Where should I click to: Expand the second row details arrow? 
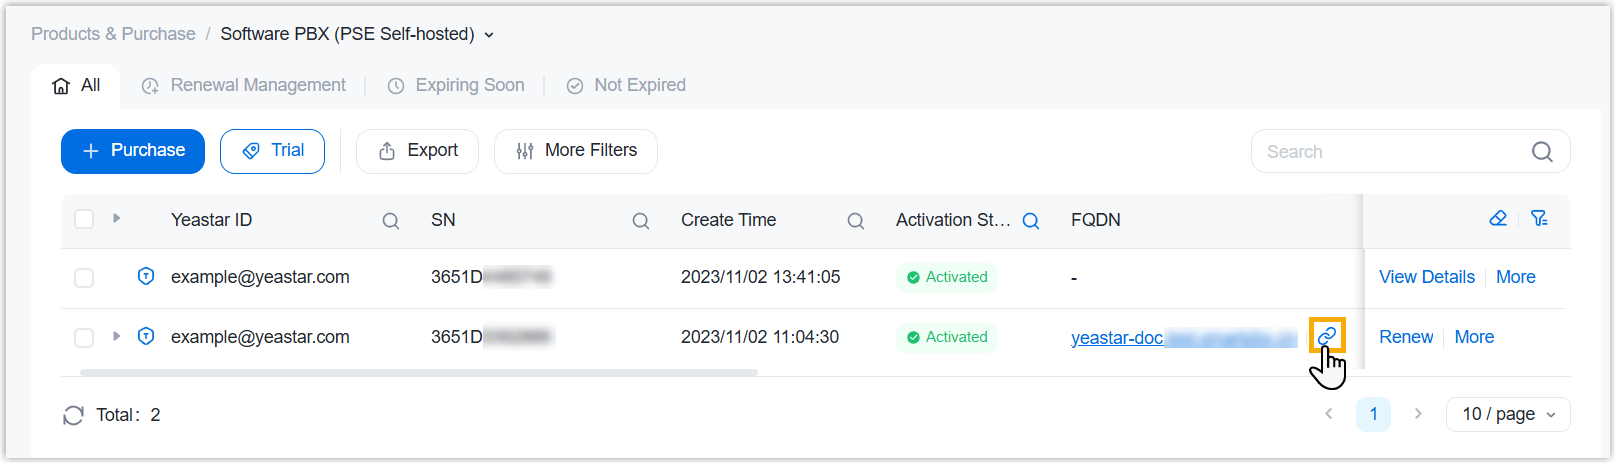[117, 336]
